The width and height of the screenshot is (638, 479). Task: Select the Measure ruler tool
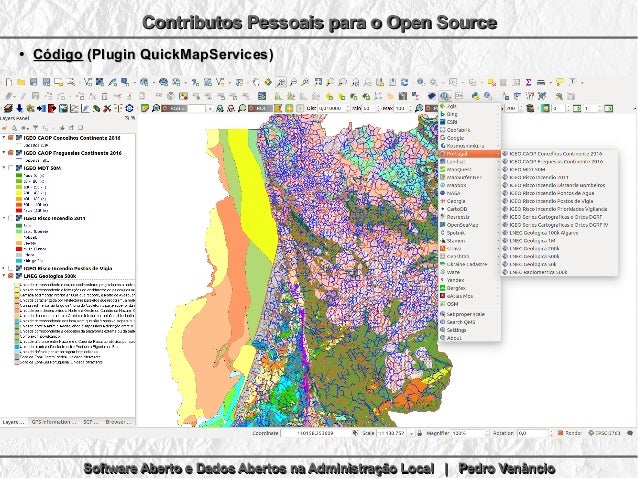[541, 82]
